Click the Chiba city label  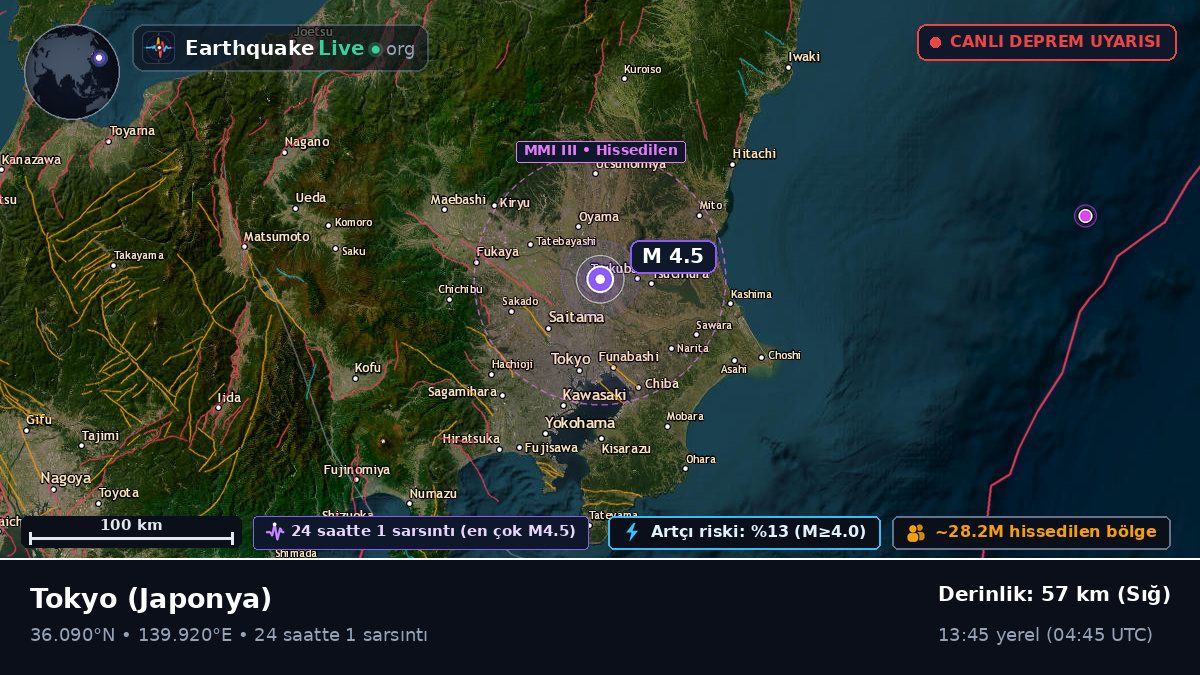662,383
